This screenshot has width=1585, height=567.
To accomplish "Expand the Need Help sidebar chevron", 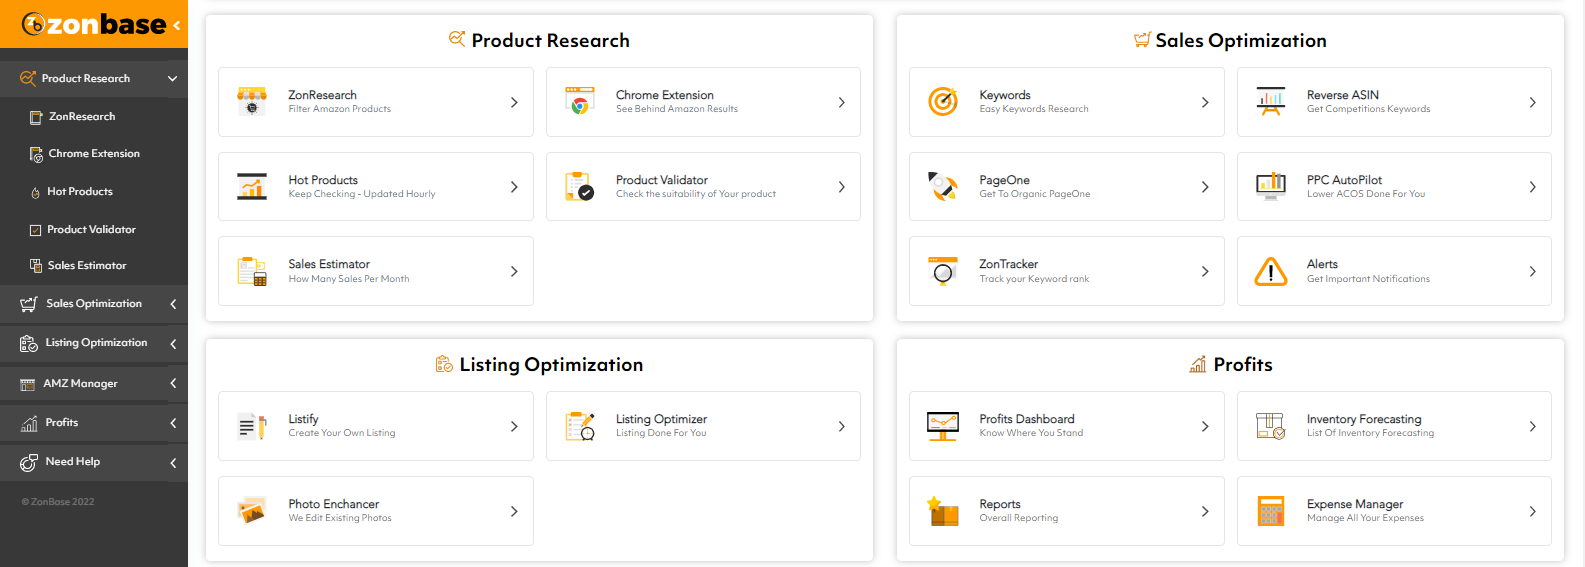I will point(173,462).
